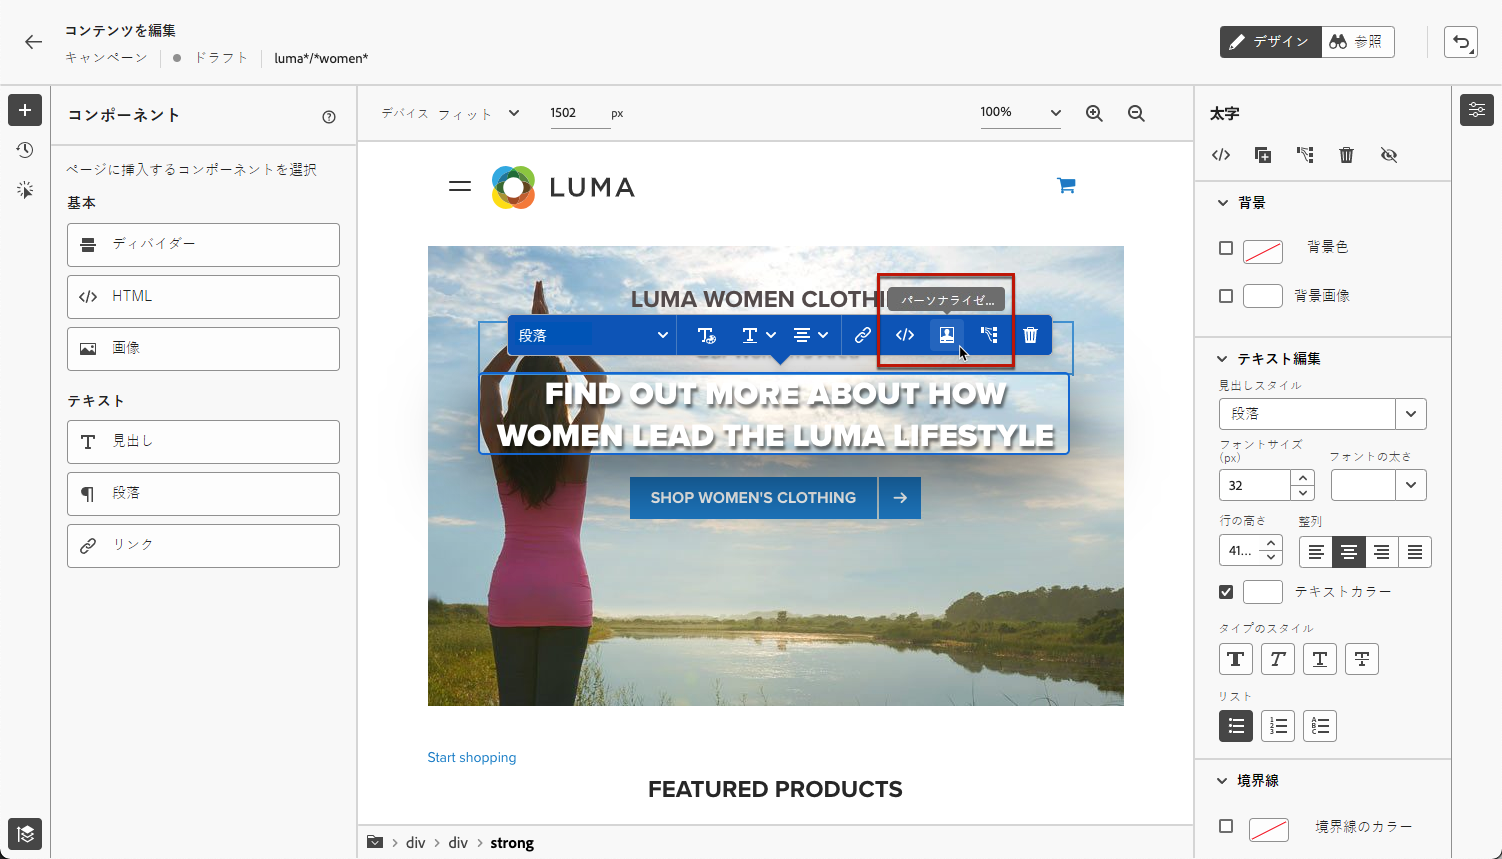
Task: Apply underline in タイプのスタイル
Action: tap(1320, 659)
